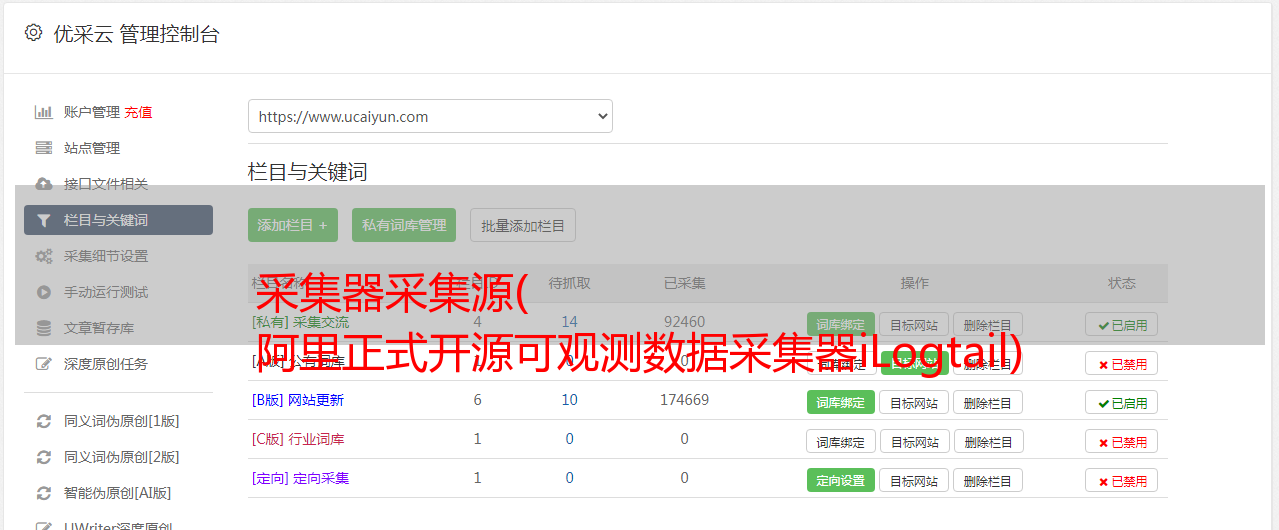1279x530 pixels.
Task: Click the gears icon for 采集细节设置
Action: (43, 256)
